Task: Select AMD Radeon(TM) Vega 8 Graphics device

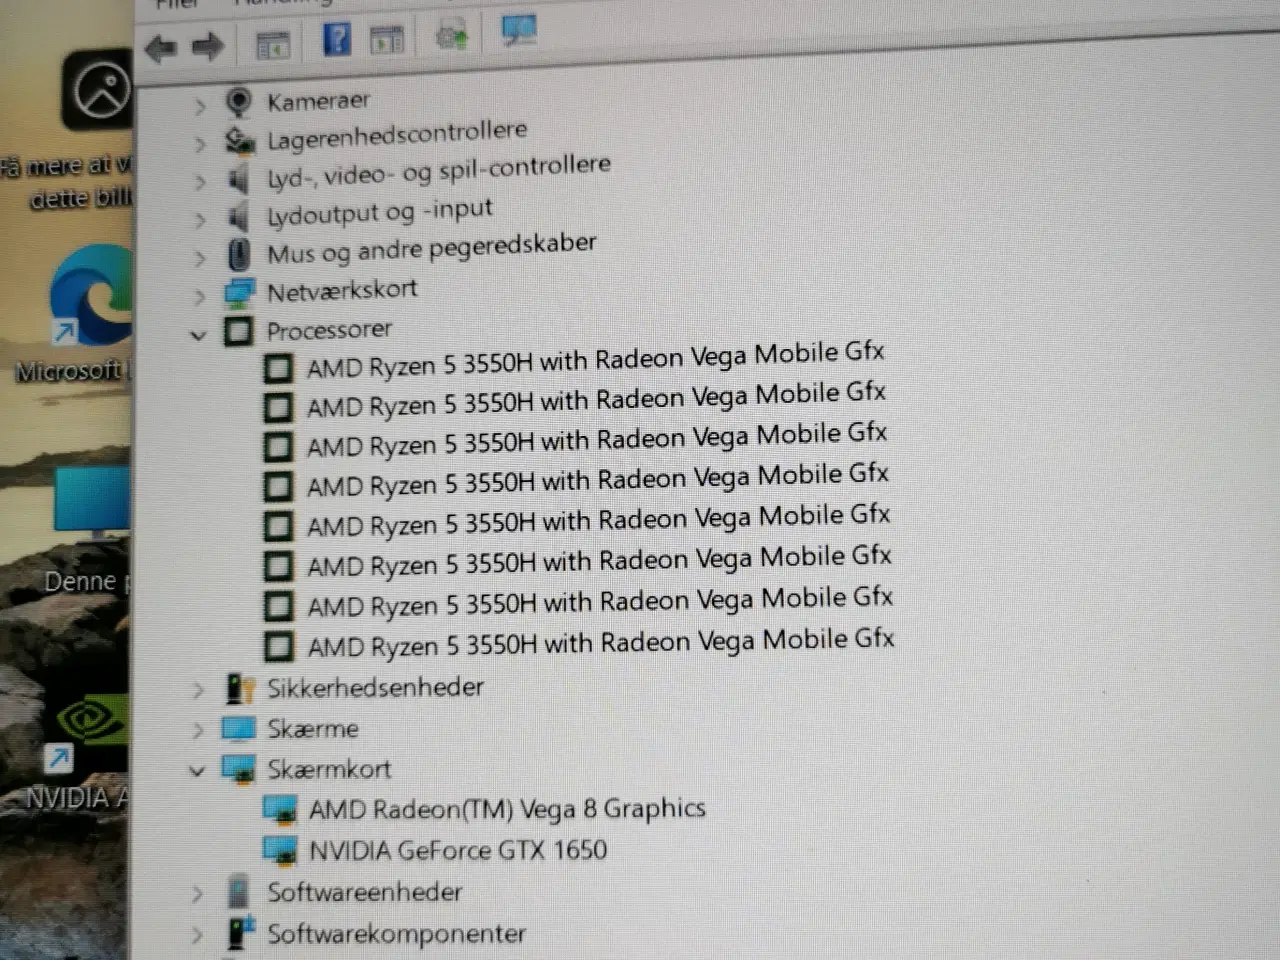Action: [507, 808]
